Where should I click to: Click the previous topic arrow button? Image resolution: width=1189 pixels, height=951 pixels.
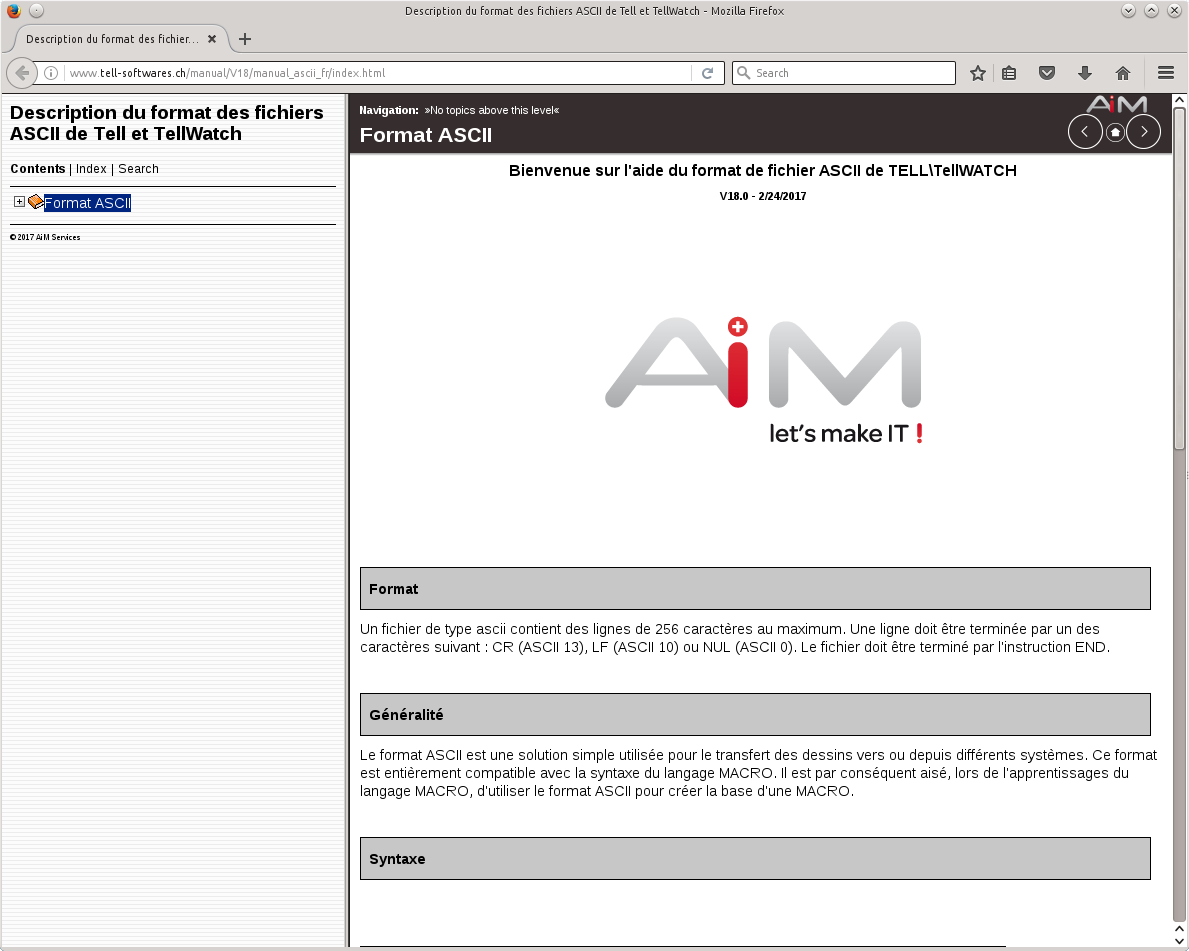point(1085,132)
